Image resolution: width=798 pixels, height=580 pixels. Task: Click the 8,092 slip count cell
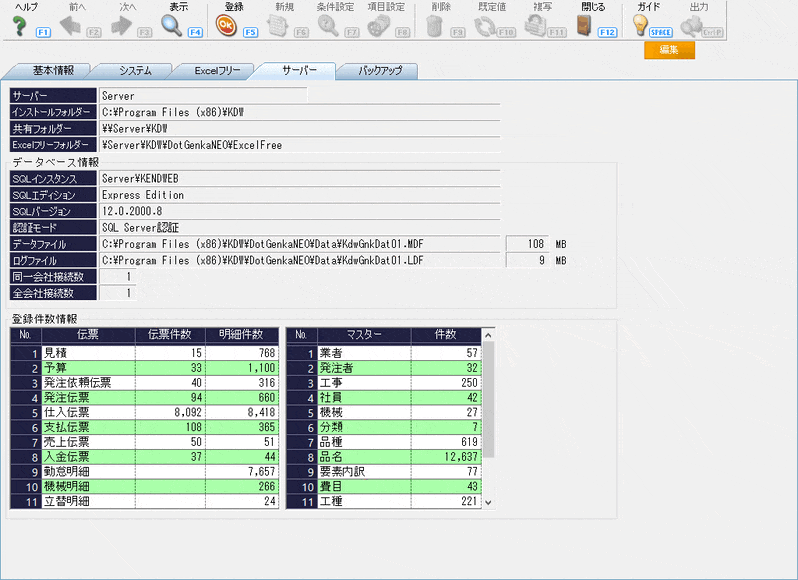pos(170,412)
